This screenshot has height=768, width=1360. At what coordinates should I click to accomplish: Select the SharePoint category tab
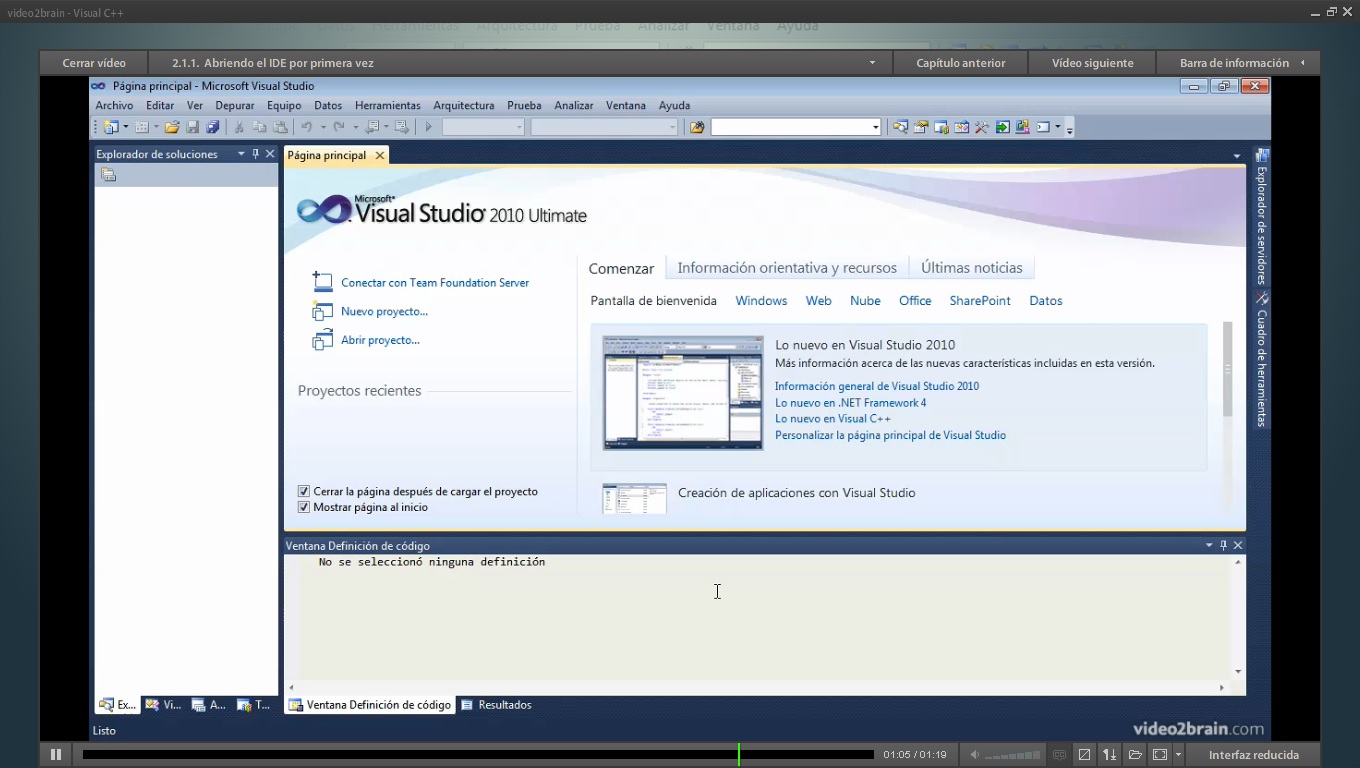click(980, 301)
